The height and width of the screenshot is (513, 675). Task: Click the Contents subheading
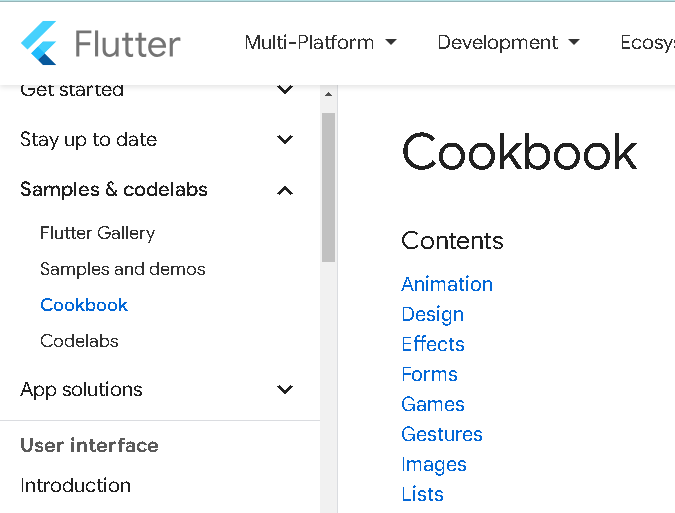coord(452,240)
